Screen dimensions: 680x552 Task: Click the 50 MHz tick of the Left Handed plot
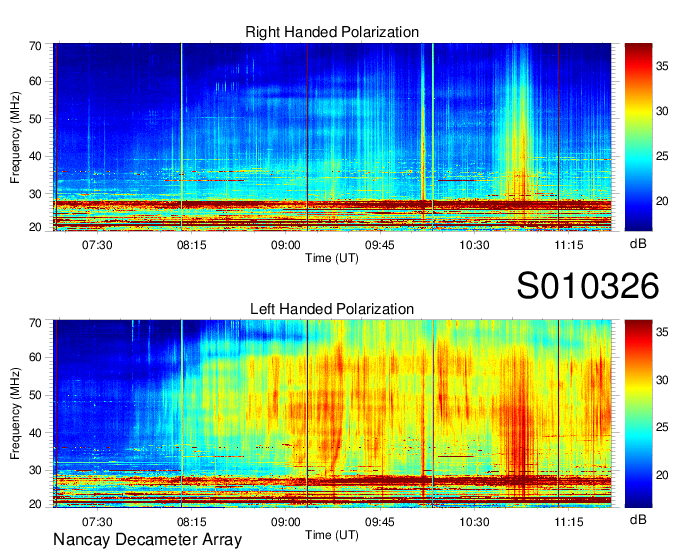click(x=35, y=395)
